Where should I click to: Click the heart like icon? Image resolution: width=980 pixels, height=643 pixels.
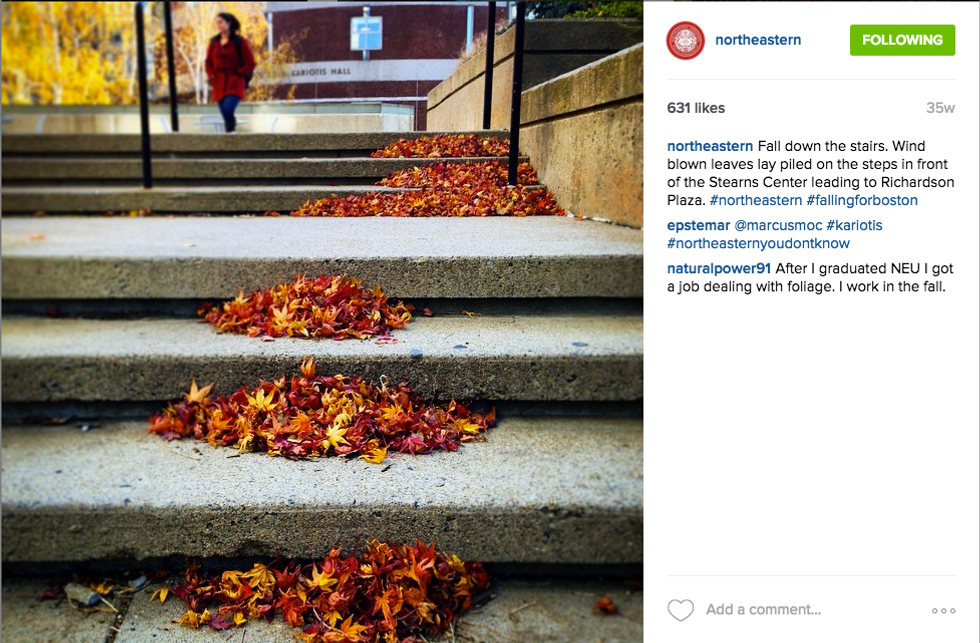click(x=680, y=610)
